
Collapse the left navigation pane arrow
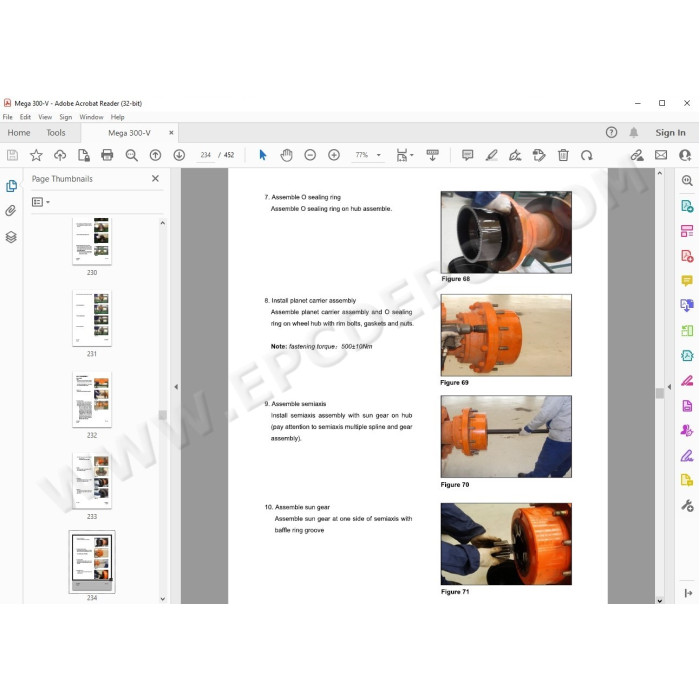point(176,387)
